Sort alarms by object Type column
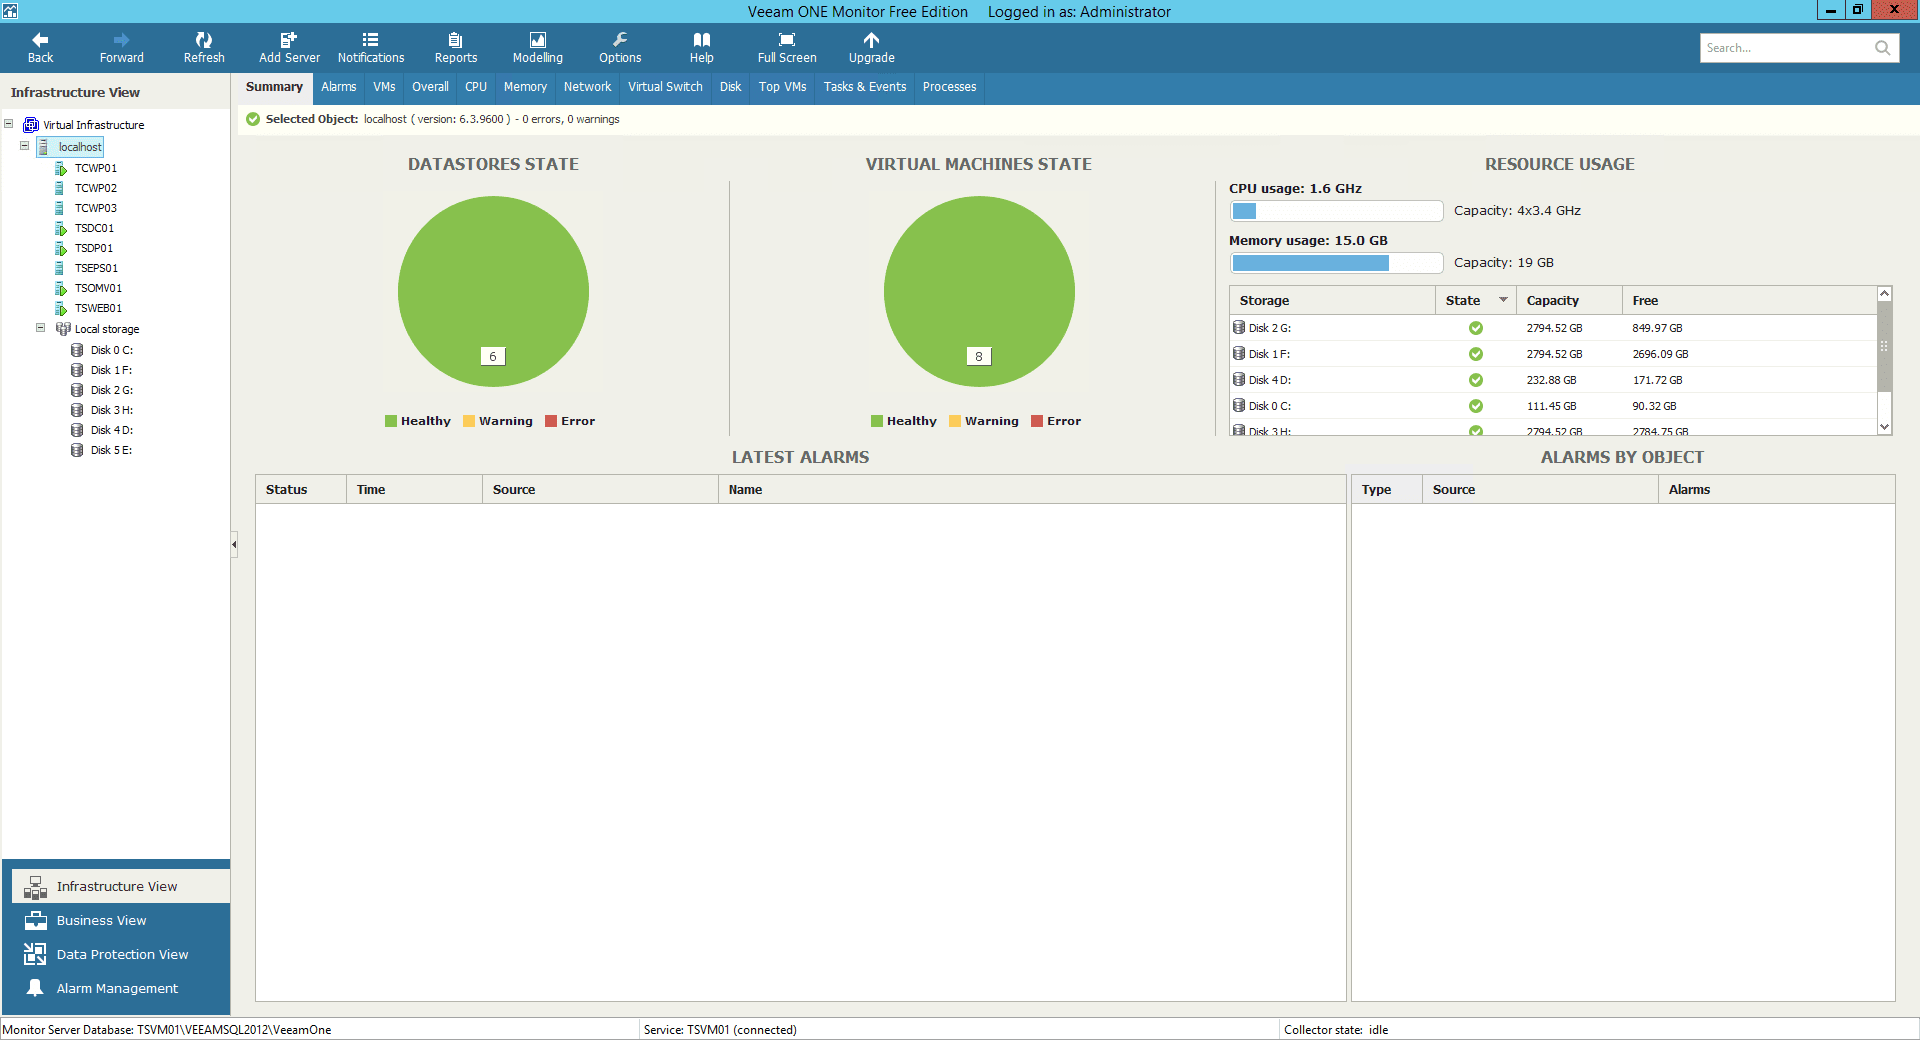This screenshot has height=1040, width=1920. pos(1387,489)
